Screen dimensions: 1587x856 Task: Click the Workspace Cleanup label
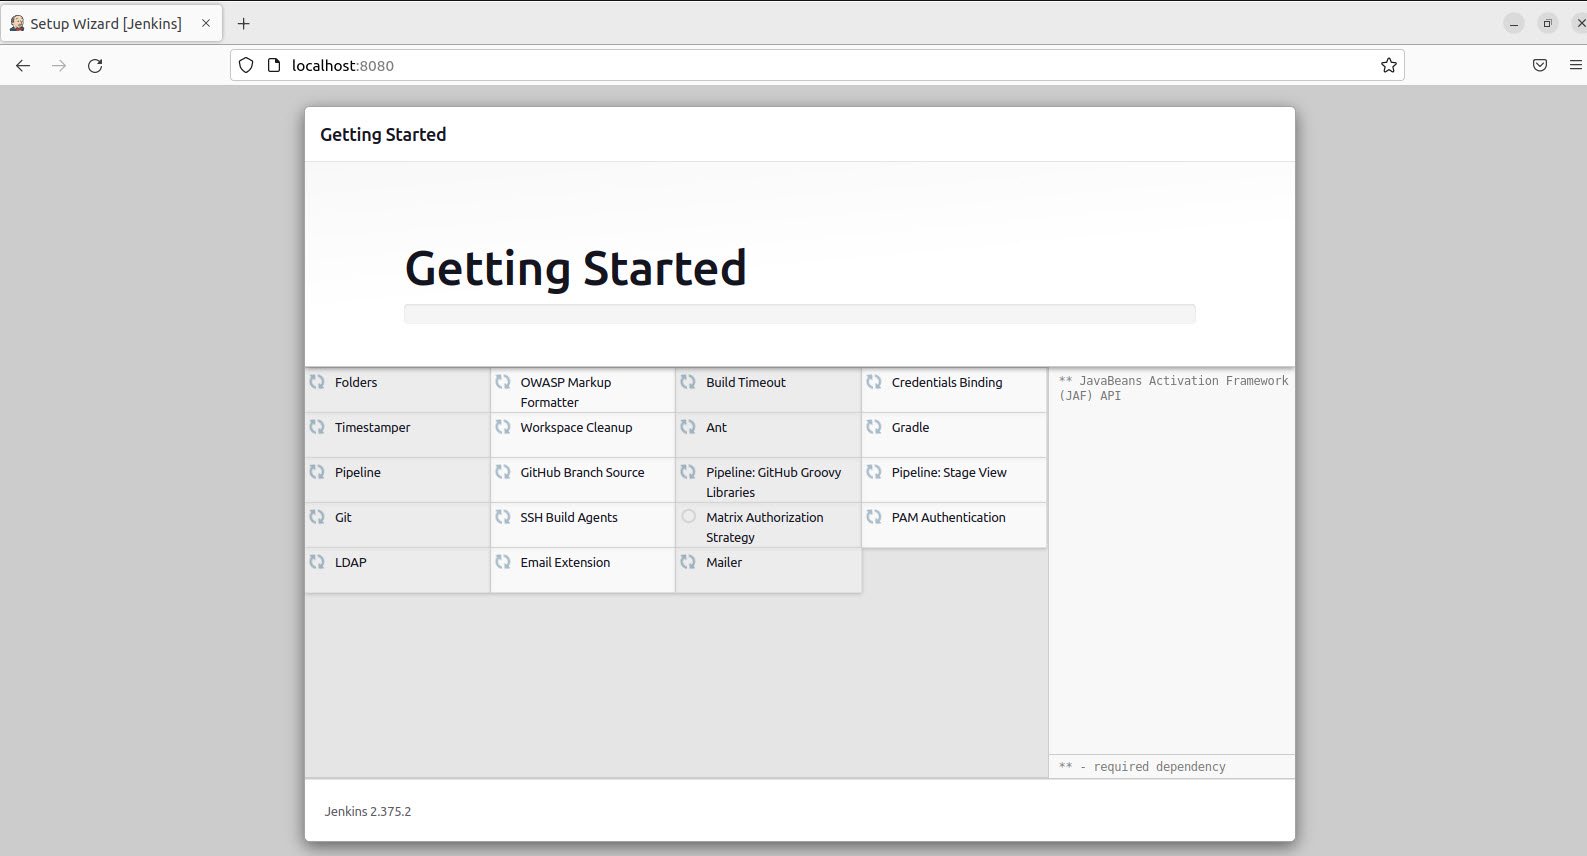coord(576,428)
